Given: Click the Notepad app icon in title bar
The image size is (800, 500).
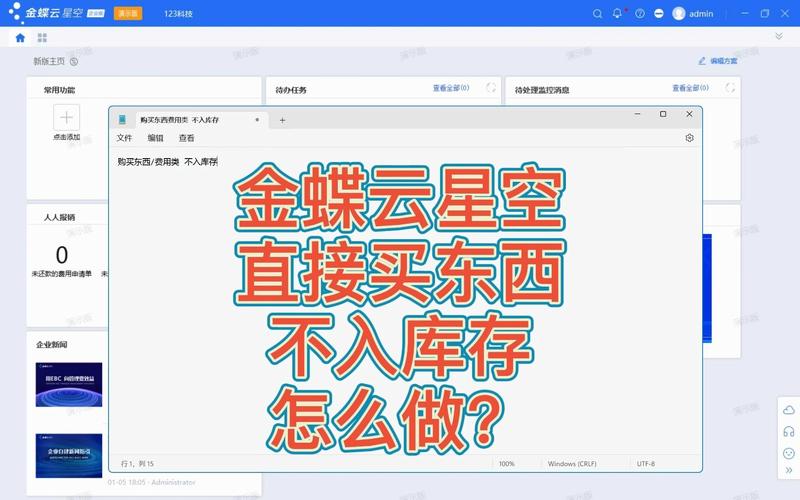Looking at the screenshot, I should click(122, 119).
